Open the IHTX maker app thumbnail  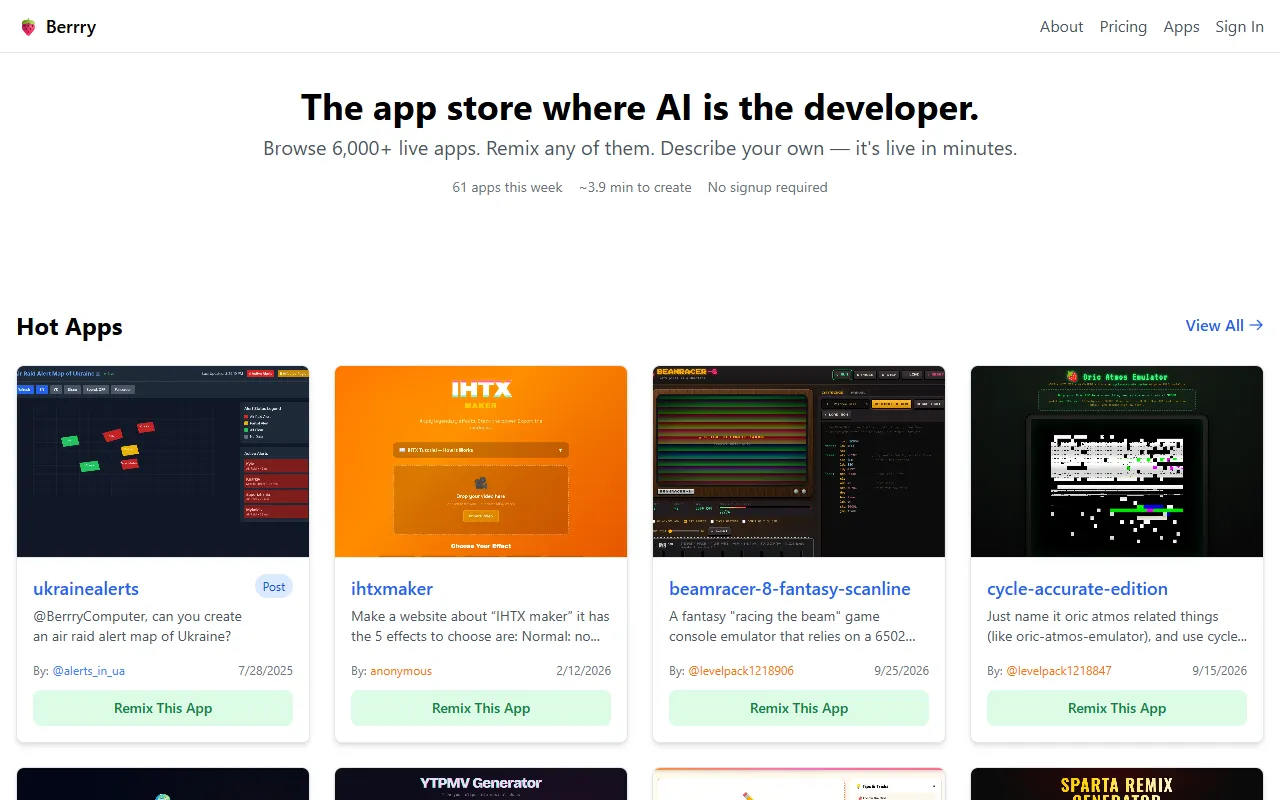pyautogui.click(x=481, y=461)
